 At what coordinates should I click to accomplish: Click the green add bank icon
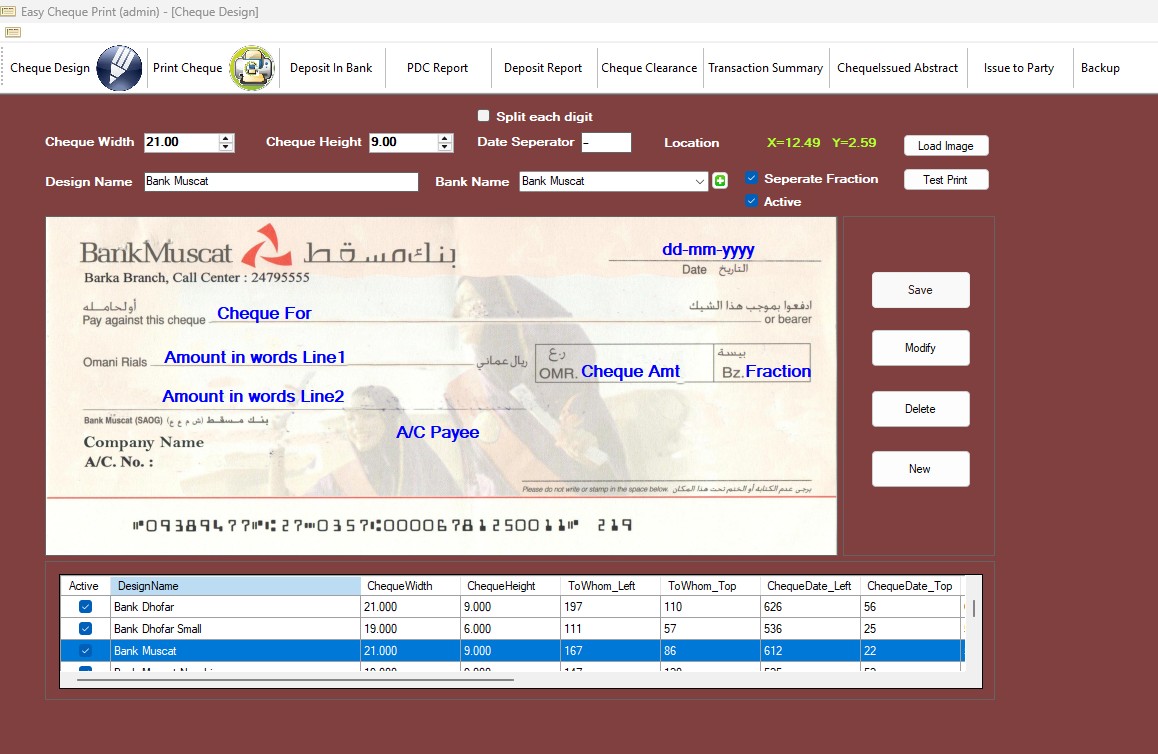(x=720, y=181)
